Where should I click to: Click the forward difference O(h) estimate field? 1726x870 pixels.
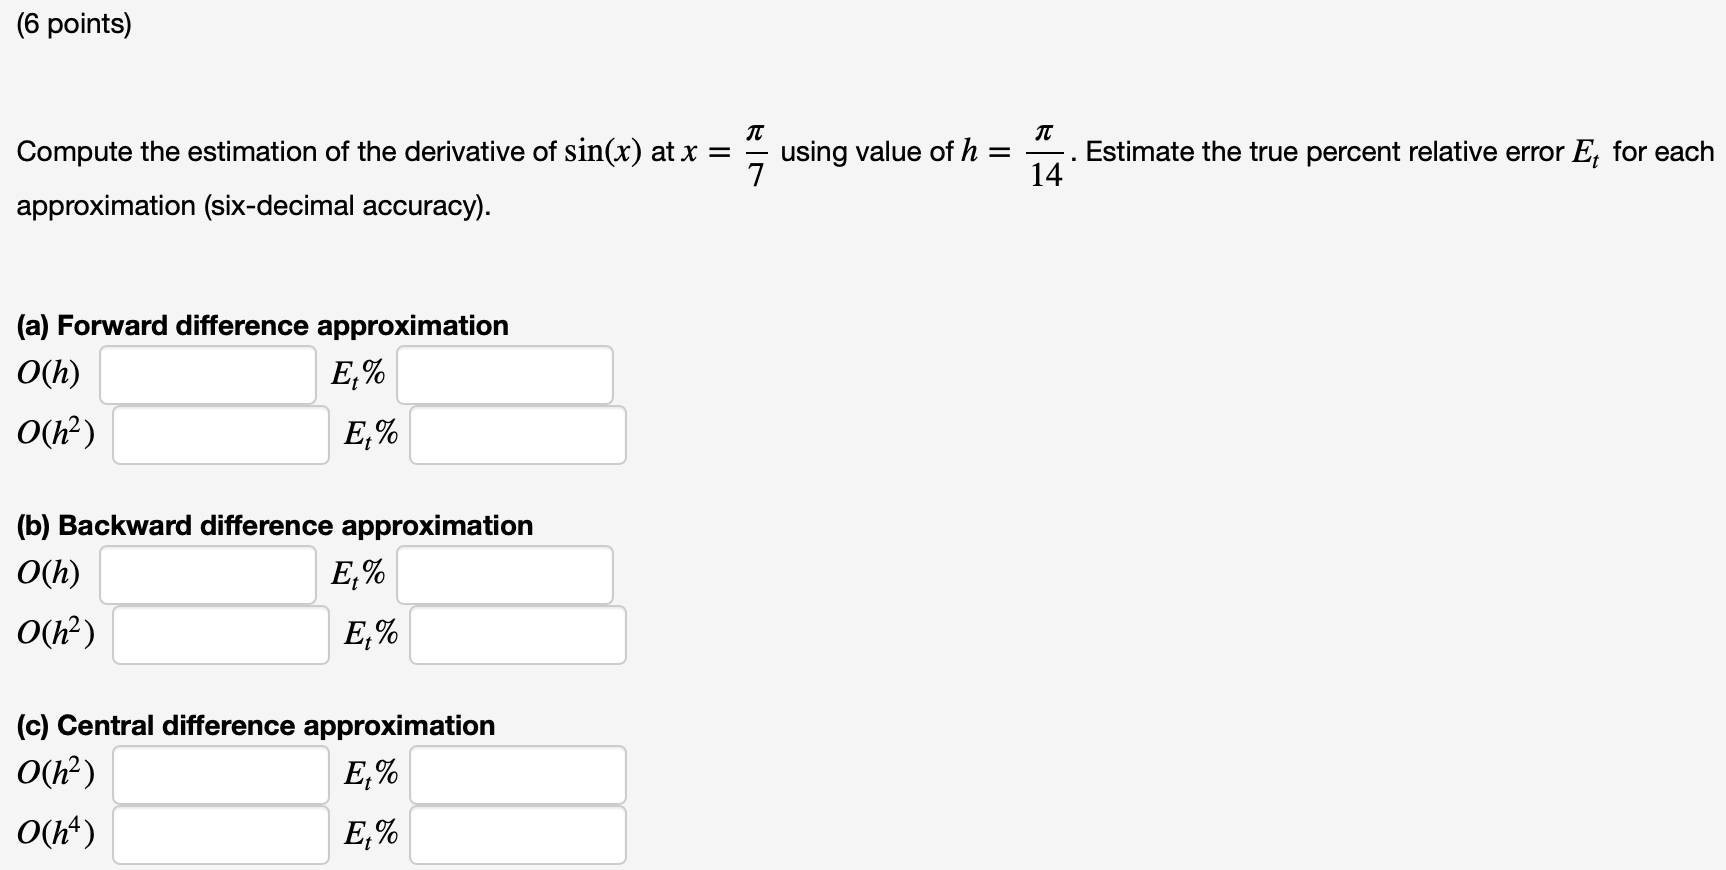tap(208, 375)
